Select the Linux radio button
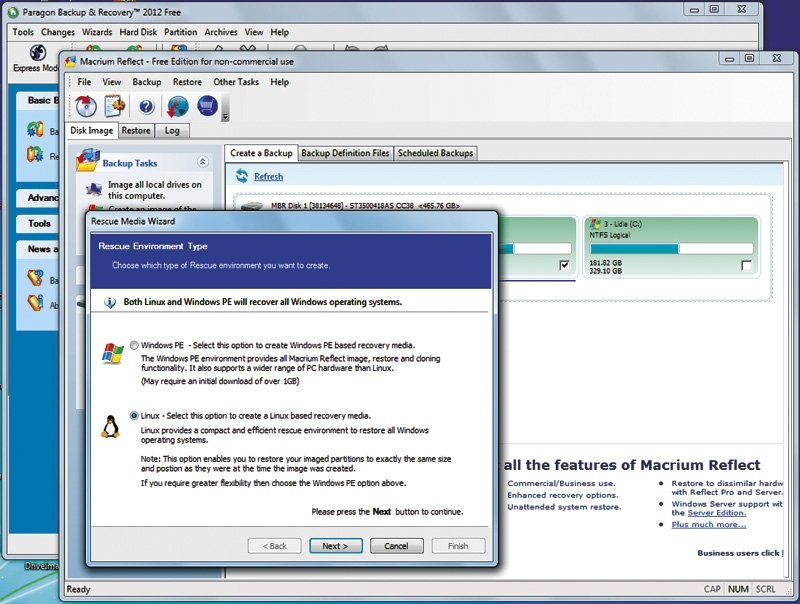800x604 pixels. (134, 416)
